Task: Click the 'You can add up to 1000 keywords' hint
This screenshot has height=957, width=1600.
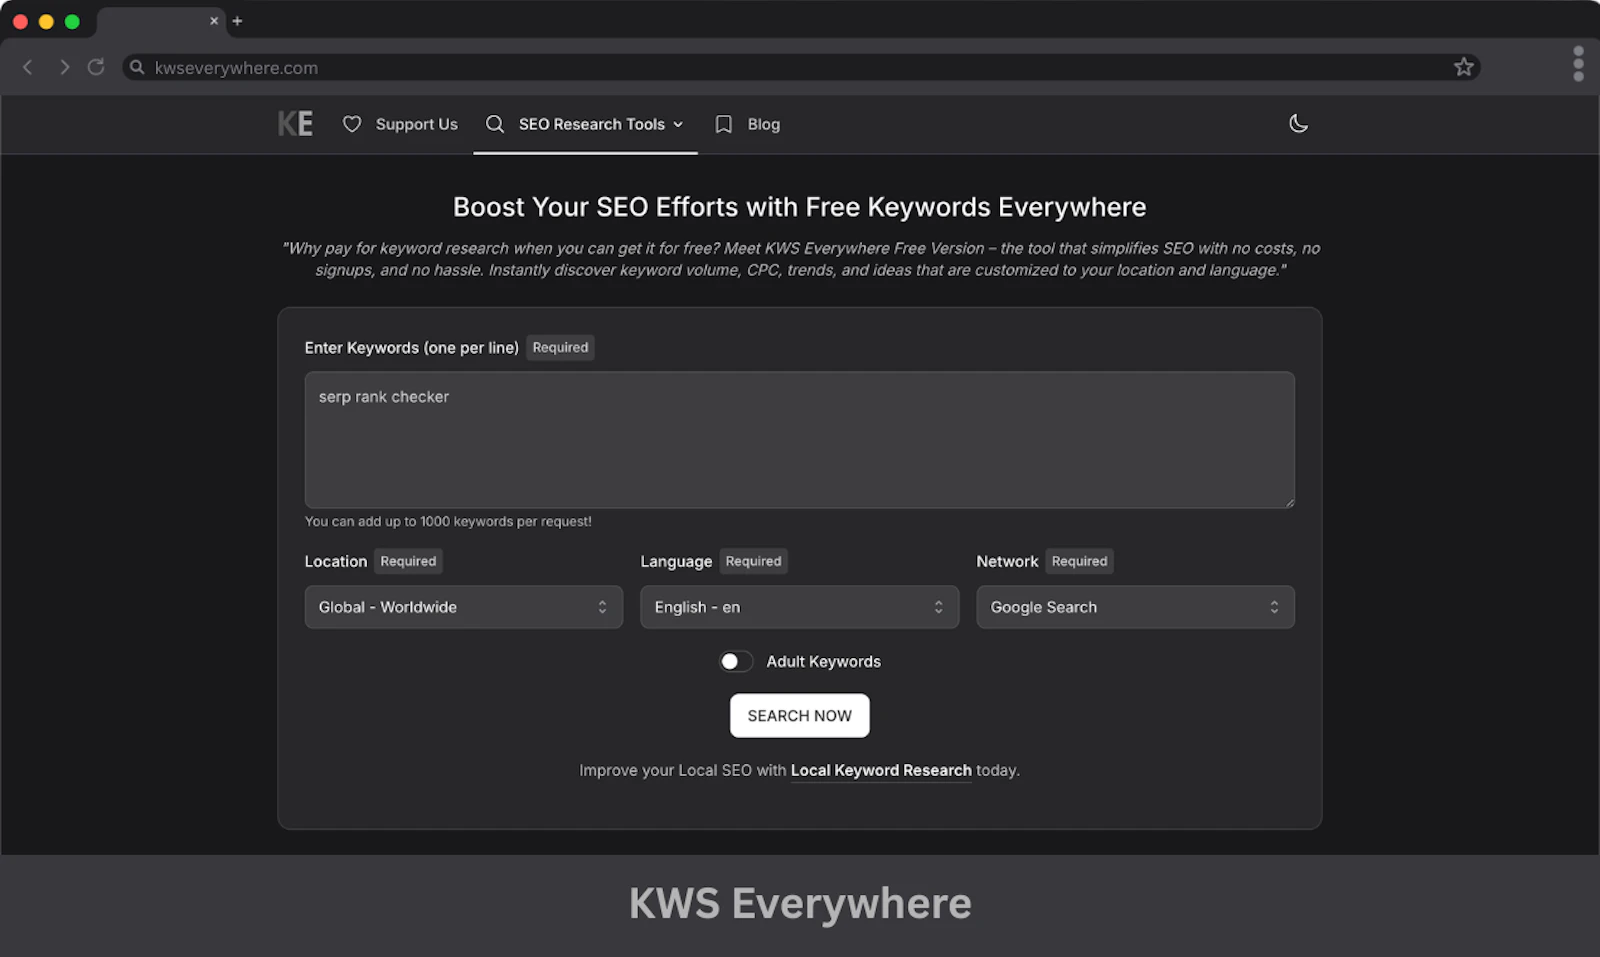Action: (448, 521)
